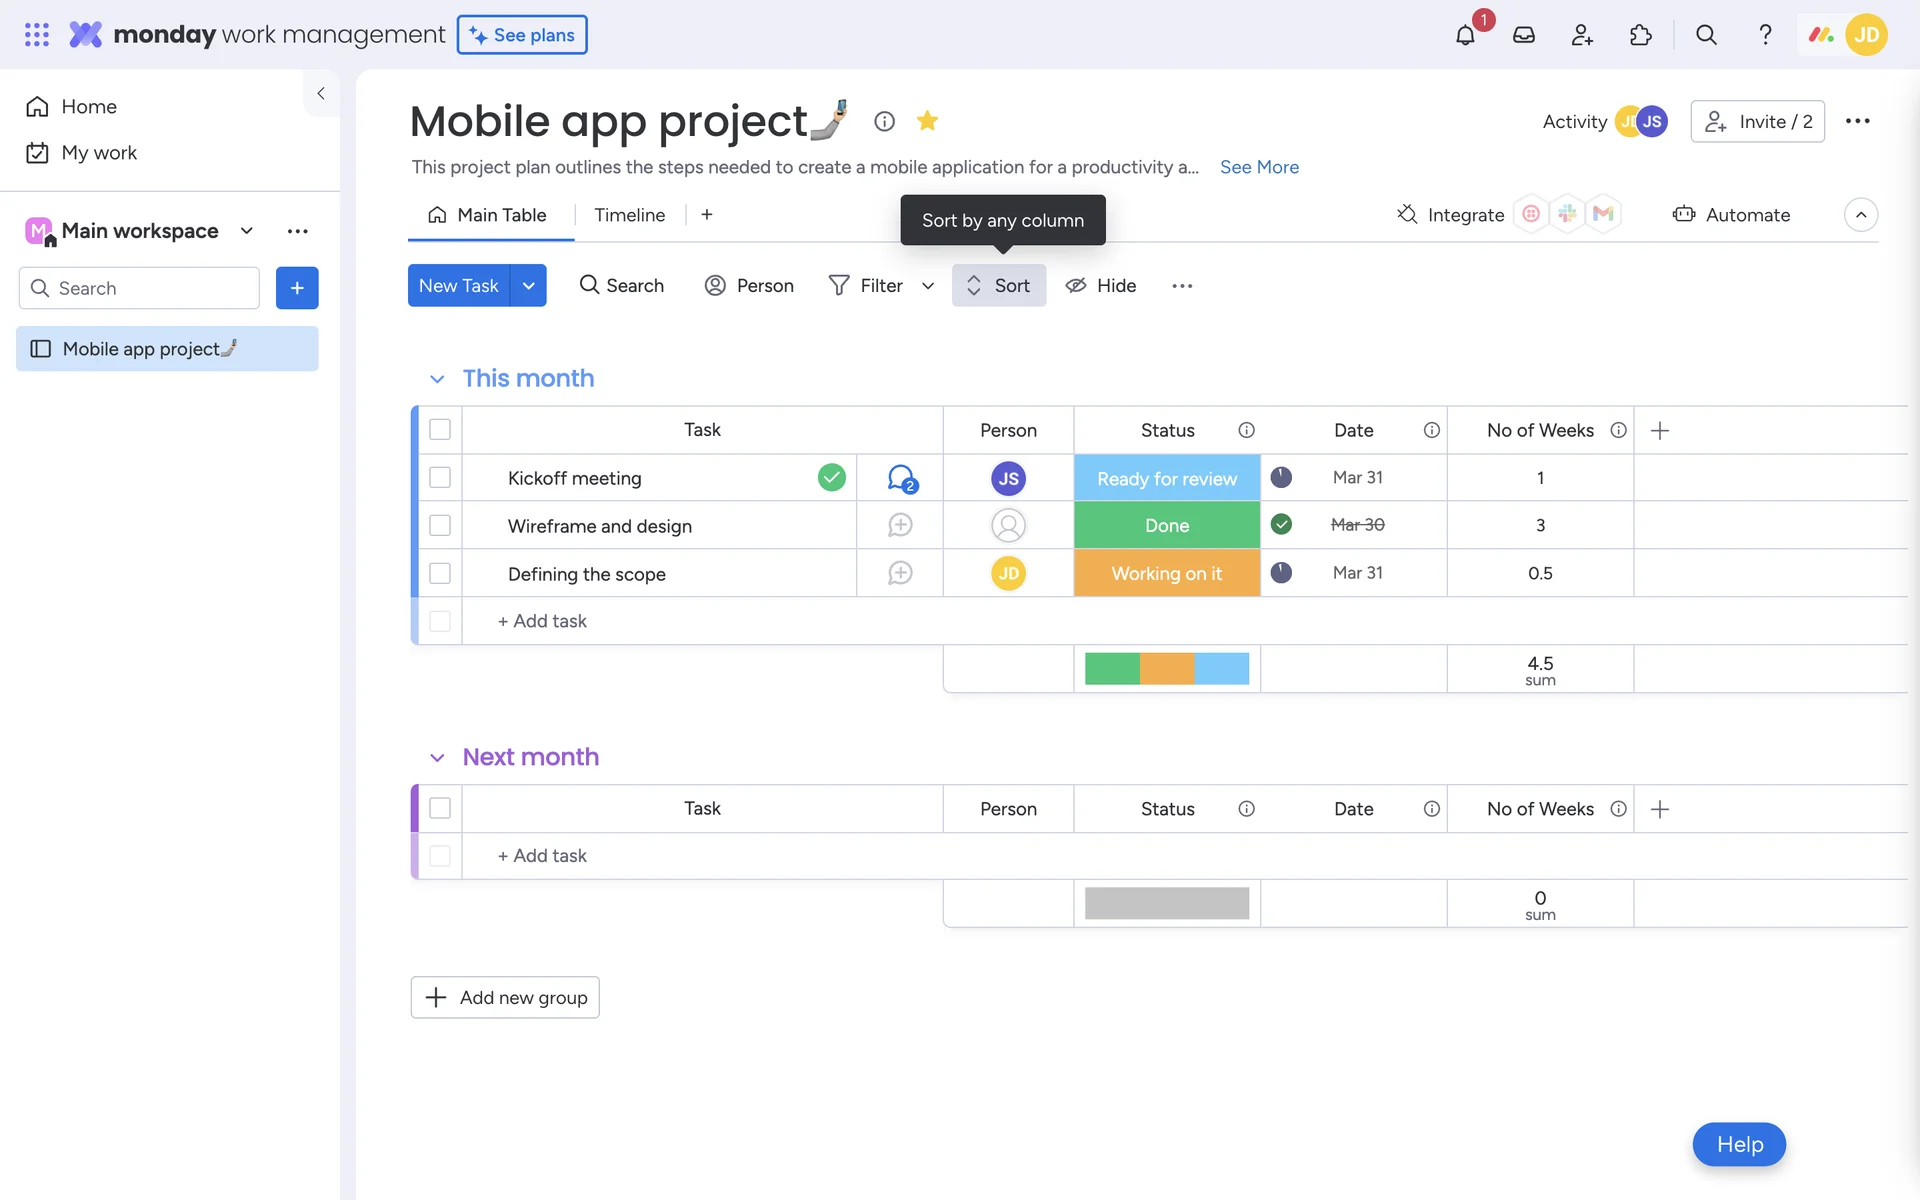The image size is (1920, 1200).
Task: Click Add new group button
Action: [x=505, y=997]
